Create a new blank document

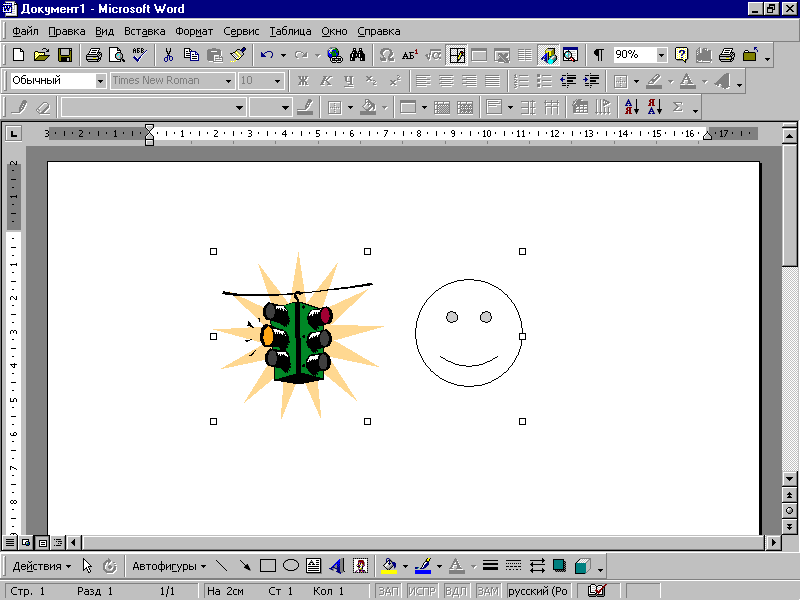click(x=18, y=55)
